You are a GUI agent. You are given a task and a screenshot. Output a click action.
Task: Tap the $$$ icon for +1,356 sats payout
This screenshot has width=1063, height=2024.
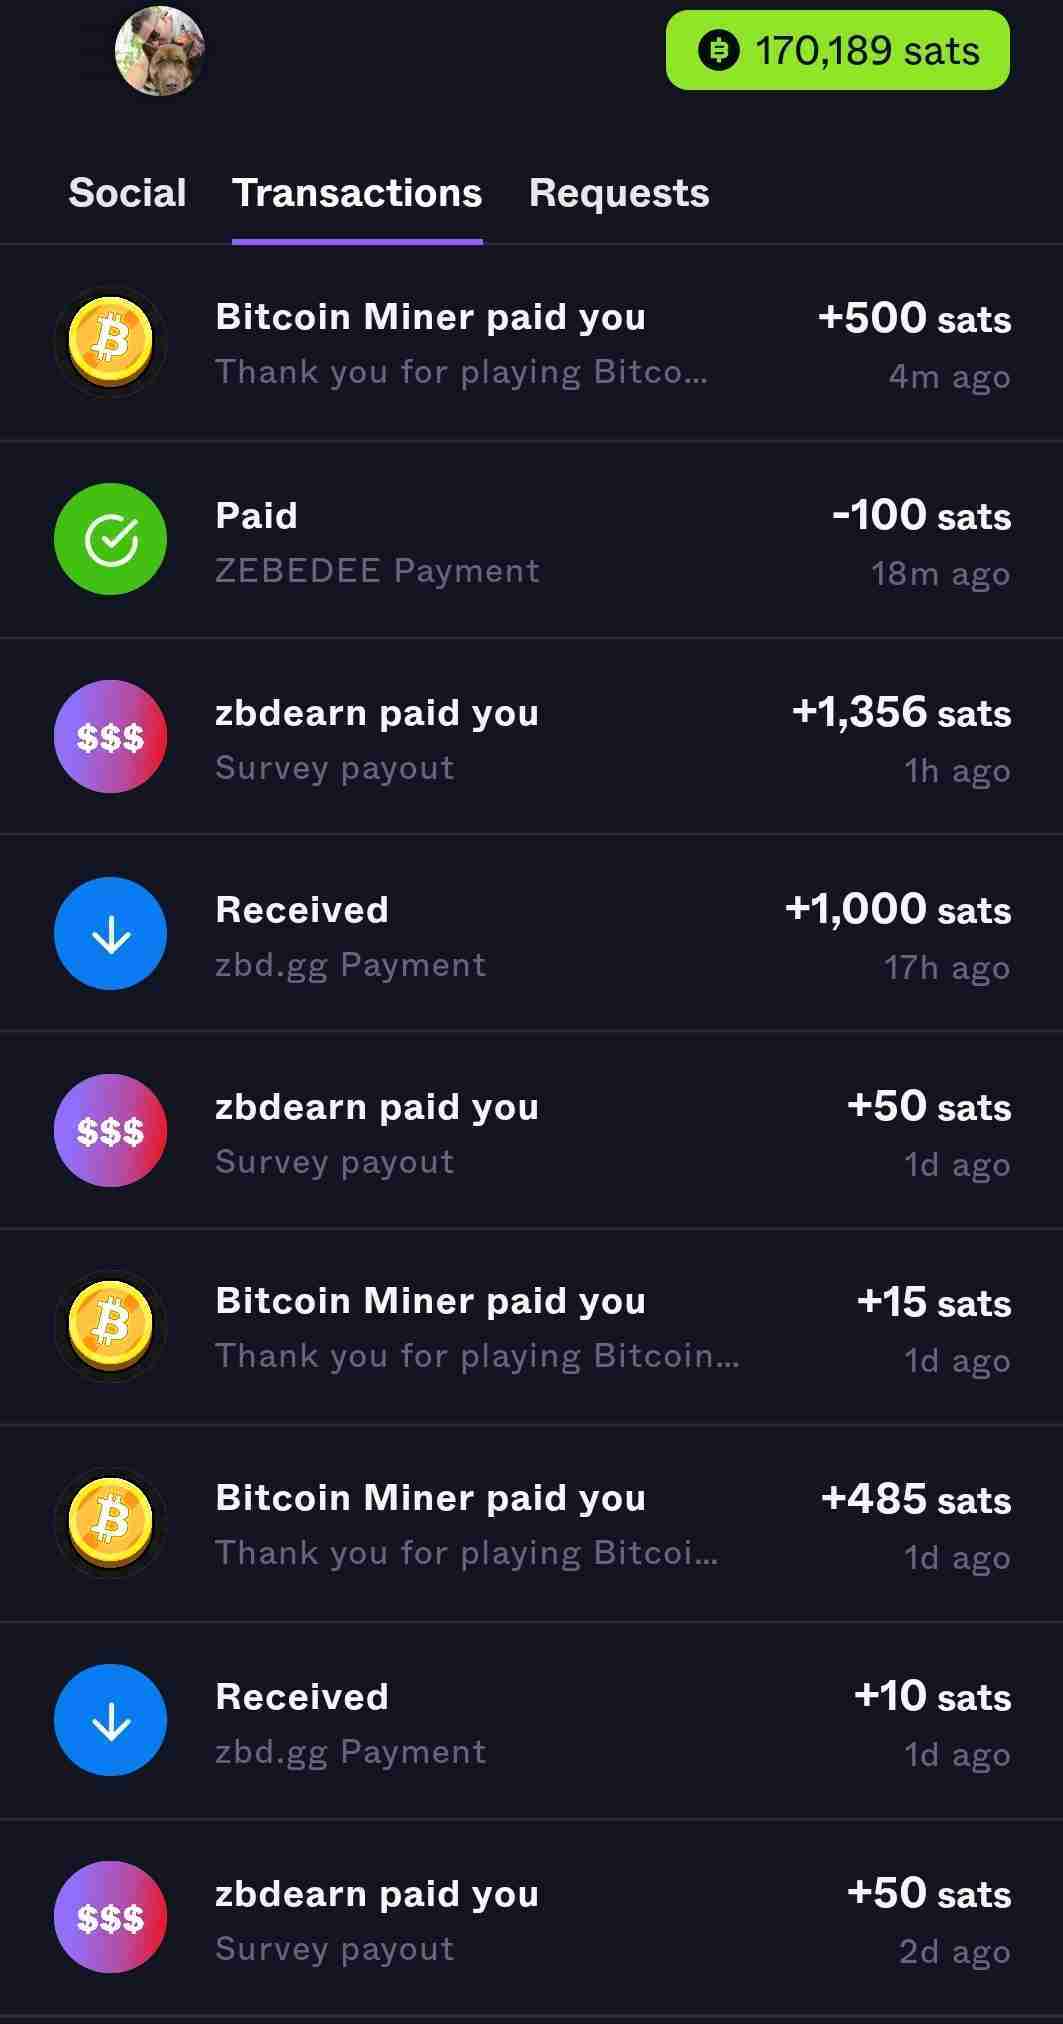tap(110, 736)
